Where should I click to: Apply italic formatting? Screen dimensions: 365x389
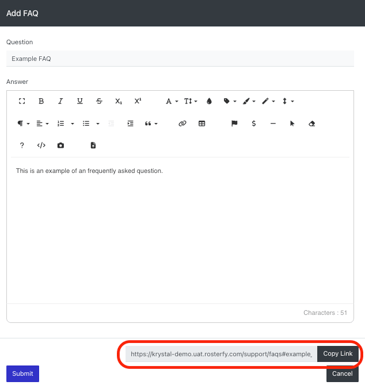point(60,101)
